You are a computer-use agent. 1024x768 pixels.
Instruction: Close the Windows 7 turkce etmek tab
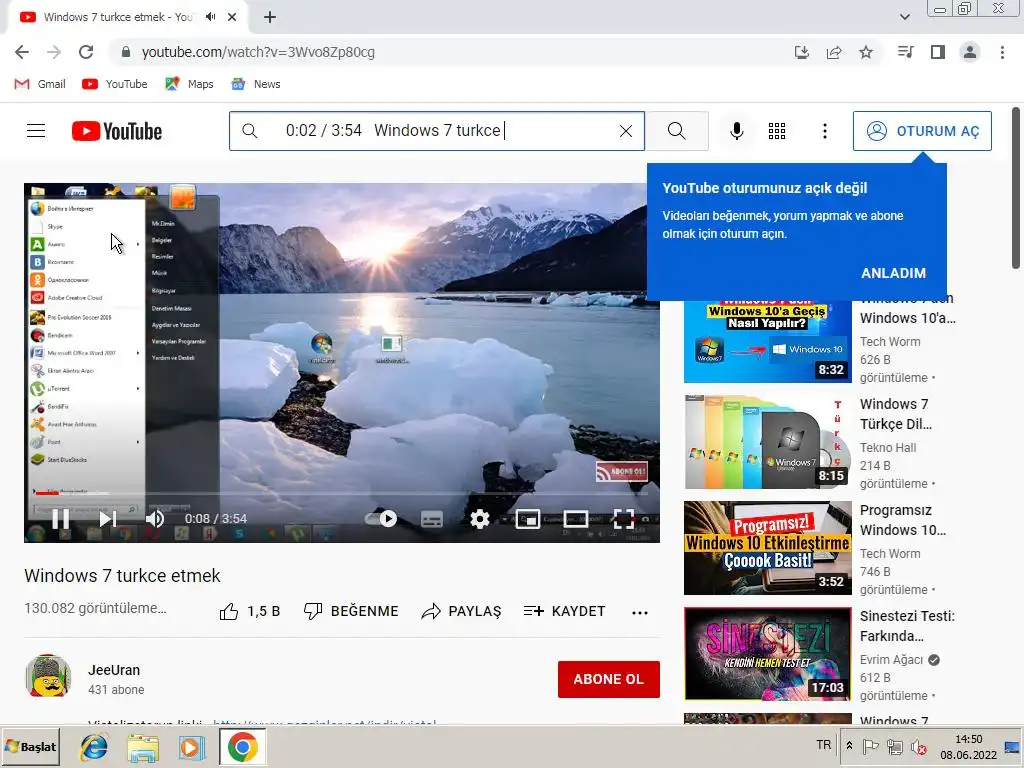click(x=232, y=18)
